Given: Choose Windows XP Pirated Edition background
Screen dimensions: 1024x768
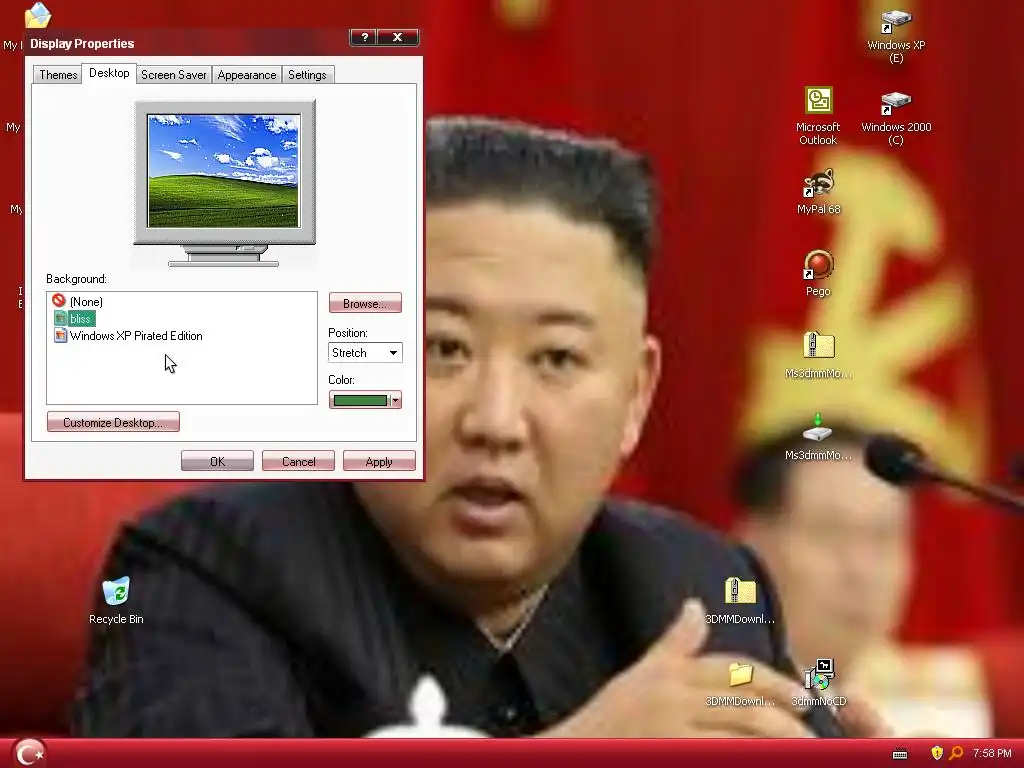Looking at the screenshot, I should click(x=128, y=336).
